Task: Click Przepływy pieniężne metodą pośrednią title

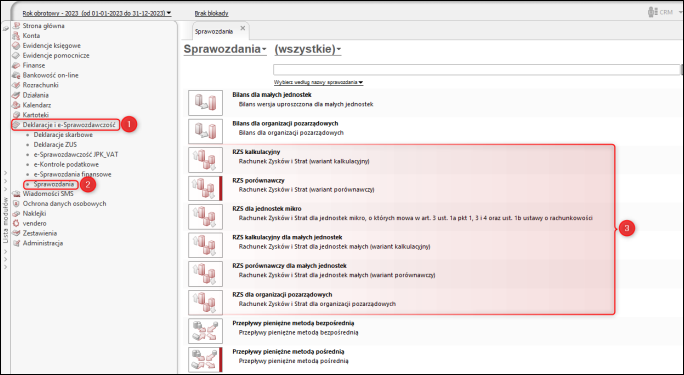Action: click(x=288, y=351)
